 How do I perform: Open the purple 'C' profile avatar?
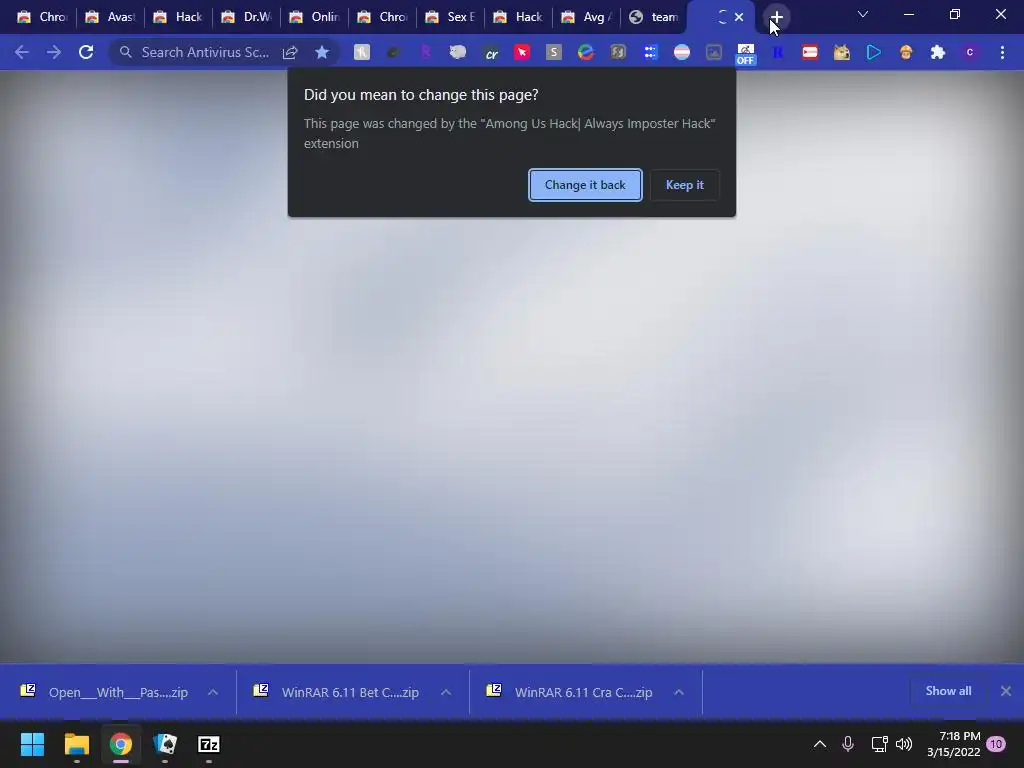tap(970, 52)
